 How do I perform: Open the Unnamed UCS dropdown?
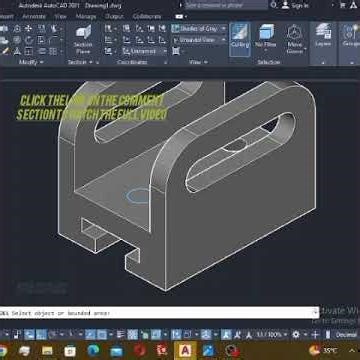[x=145, y=51]
